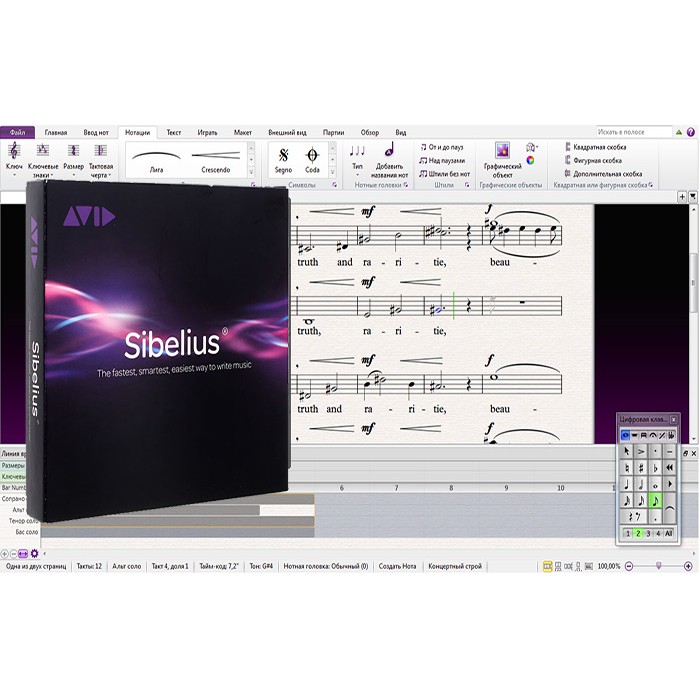
Task: Switch to the Обзор tab
Action: tap(370, 133)
